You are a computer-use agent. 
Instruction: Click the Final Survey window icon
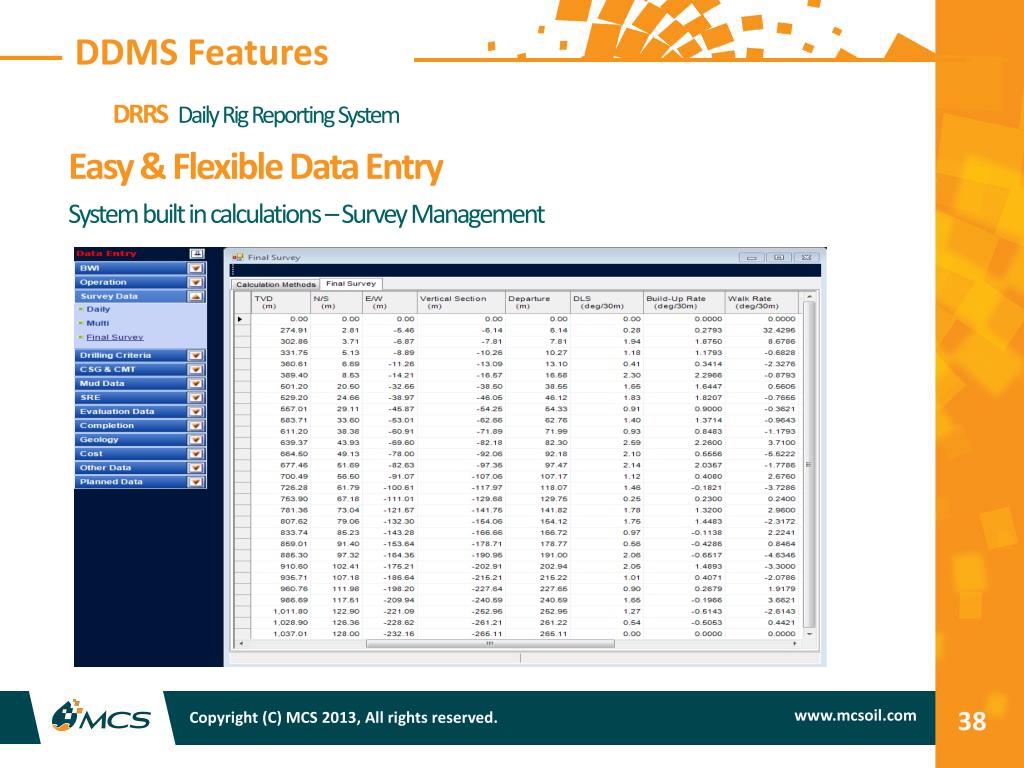click(x=238, y=257)
